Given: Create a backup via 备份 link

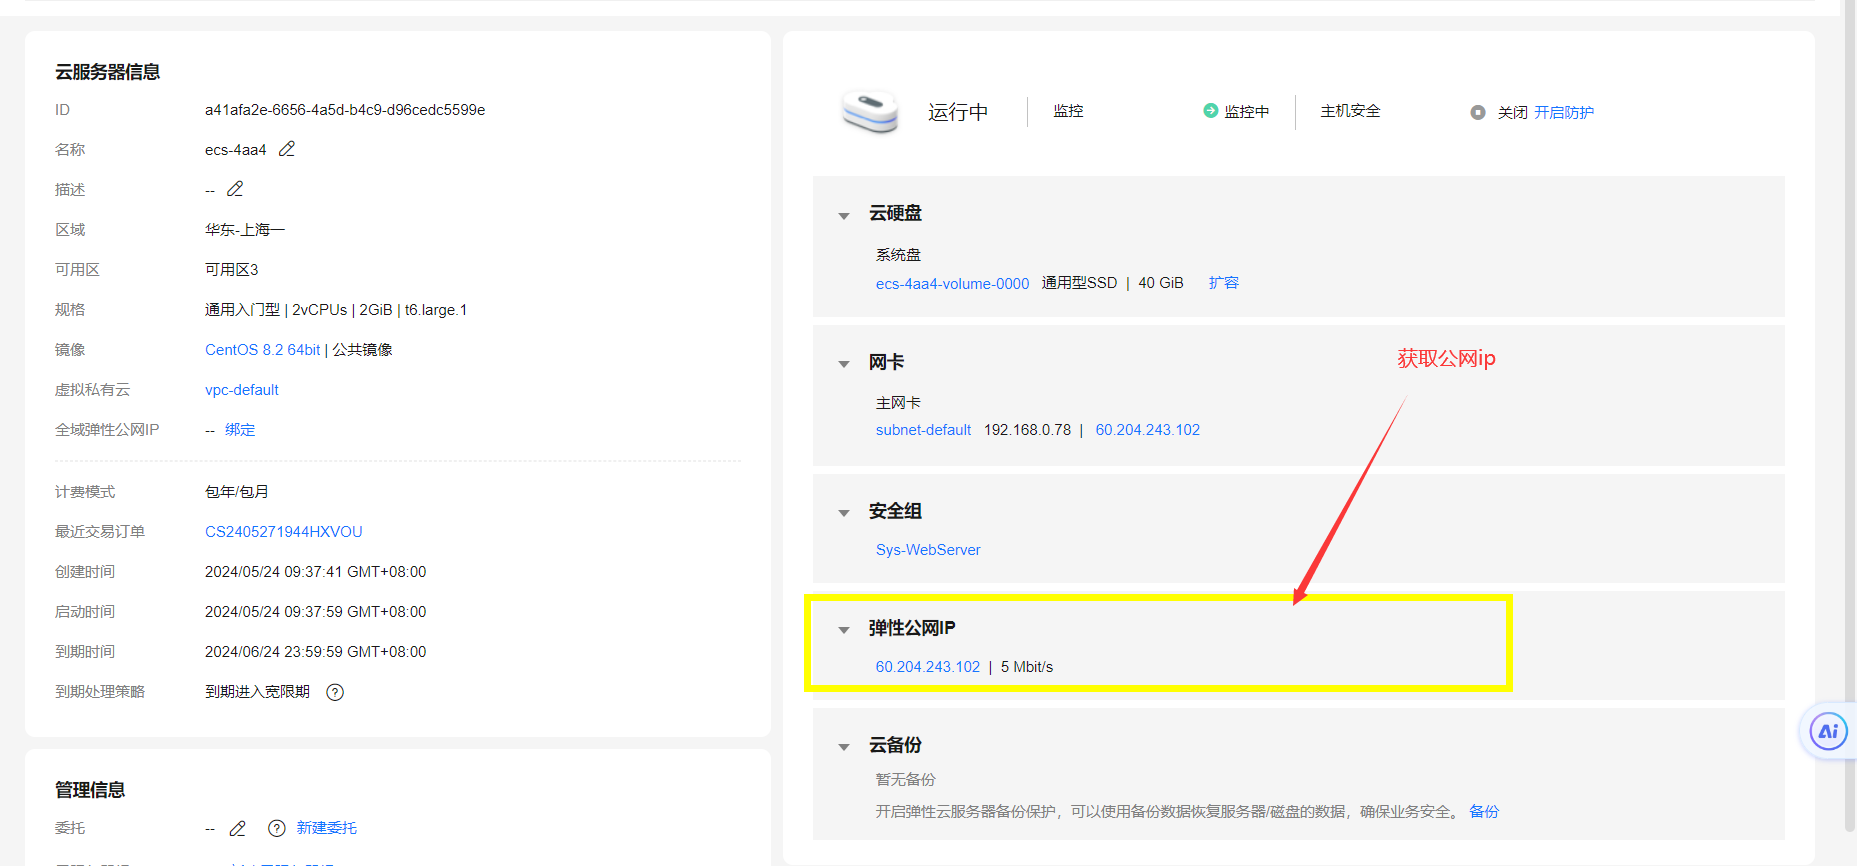Looking at the screenshot, I should [1484, 812].
